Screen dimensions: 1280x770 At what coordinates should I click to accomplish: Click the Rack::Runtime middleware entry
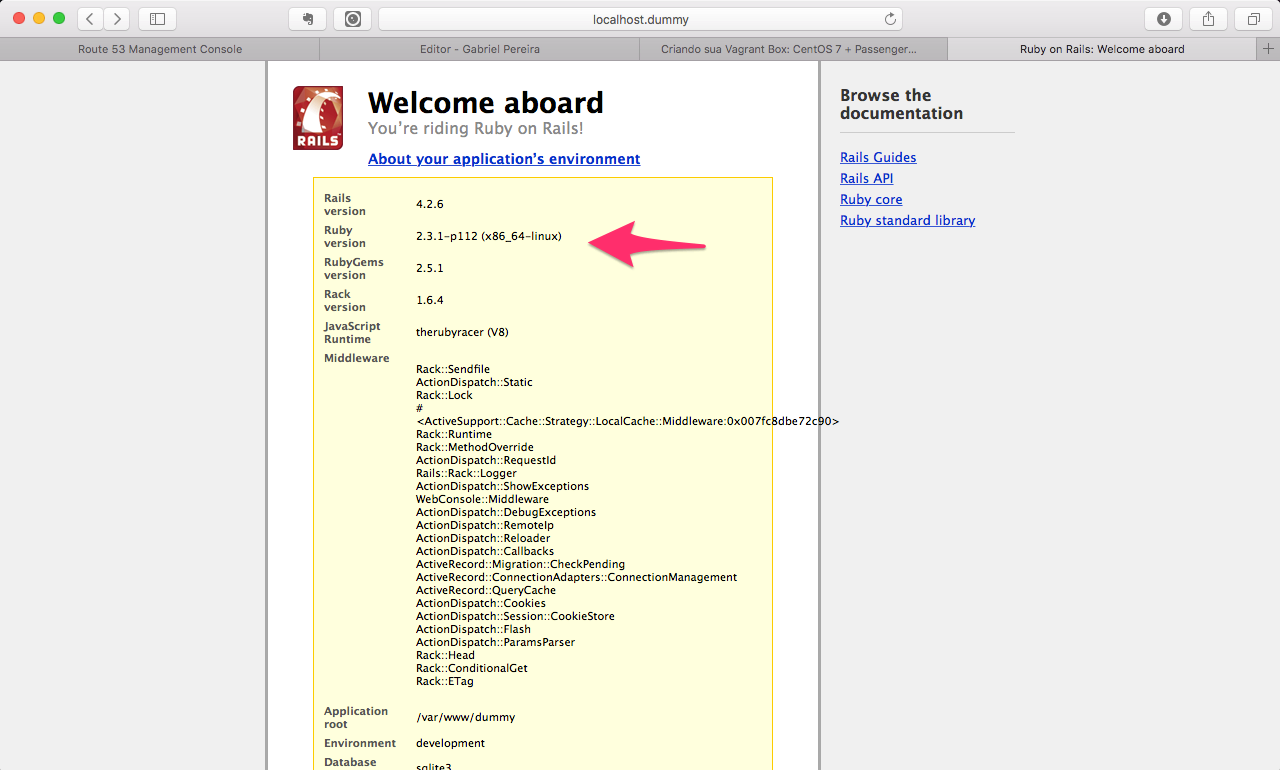454,434
